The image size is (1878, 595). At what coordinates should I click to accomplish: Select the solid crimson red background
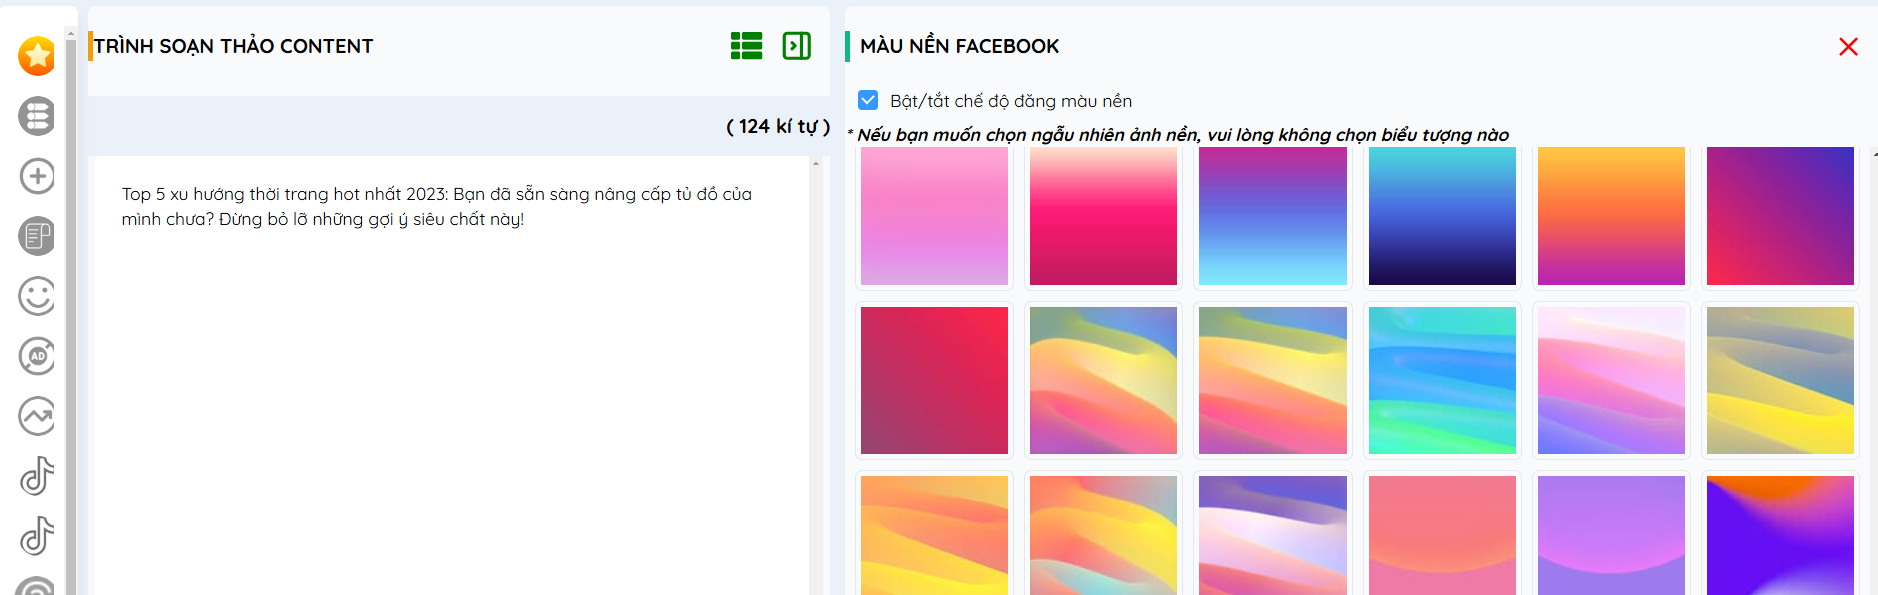coord(934,380)
